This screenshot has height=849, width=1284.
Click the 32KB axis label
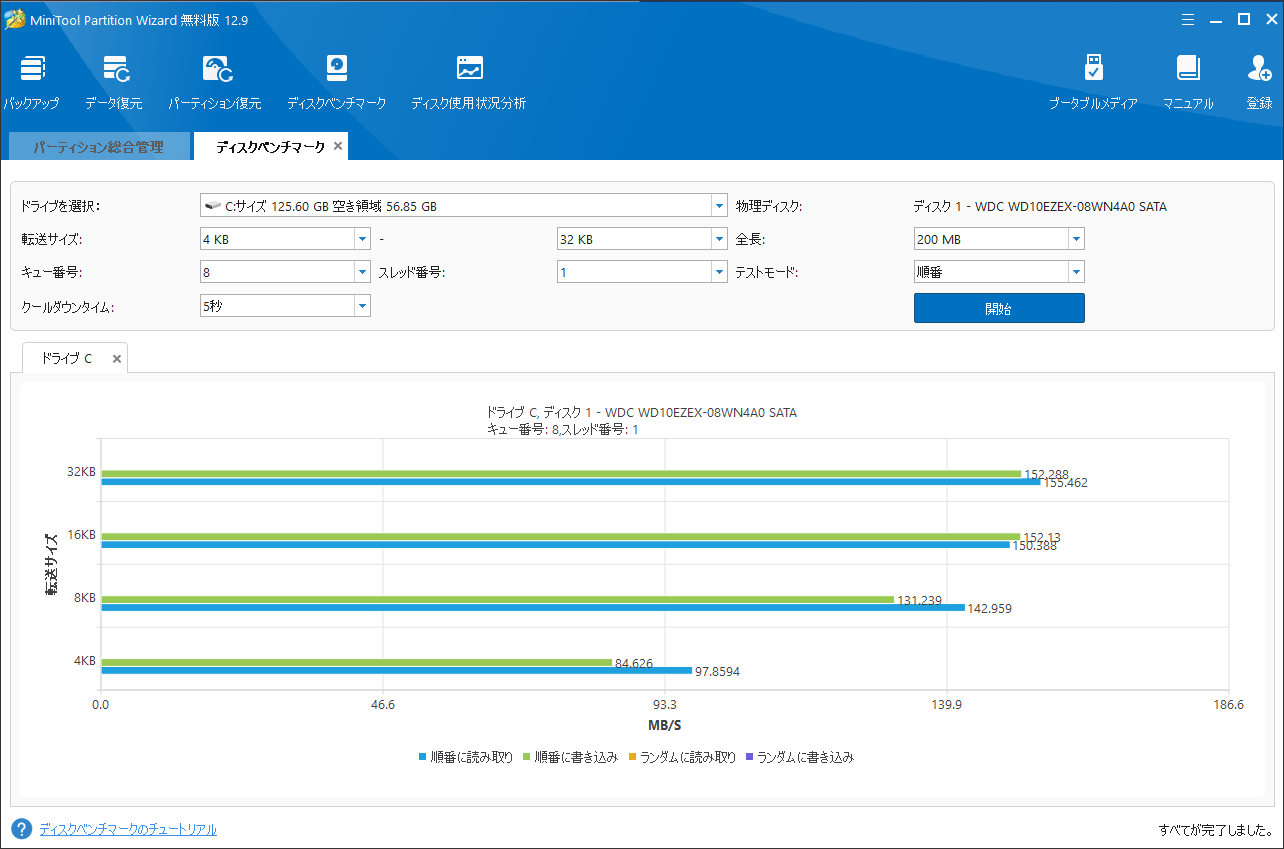[82, 472]
